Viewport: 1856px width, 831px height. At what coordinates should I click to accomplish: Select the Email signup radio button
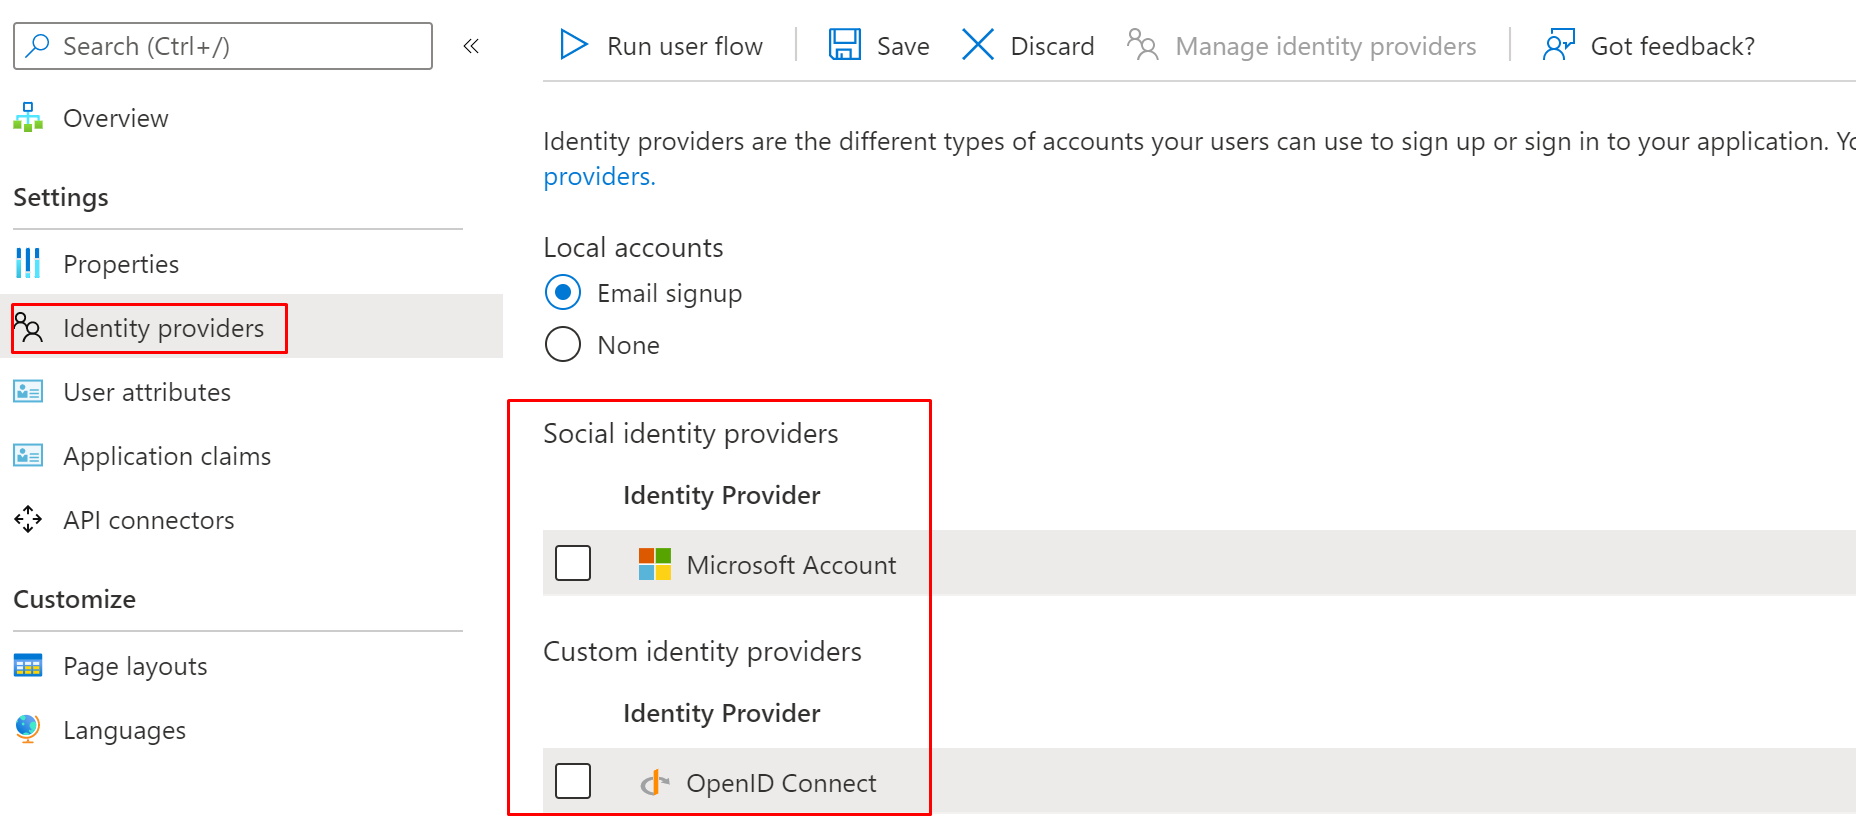click(563, 293)
